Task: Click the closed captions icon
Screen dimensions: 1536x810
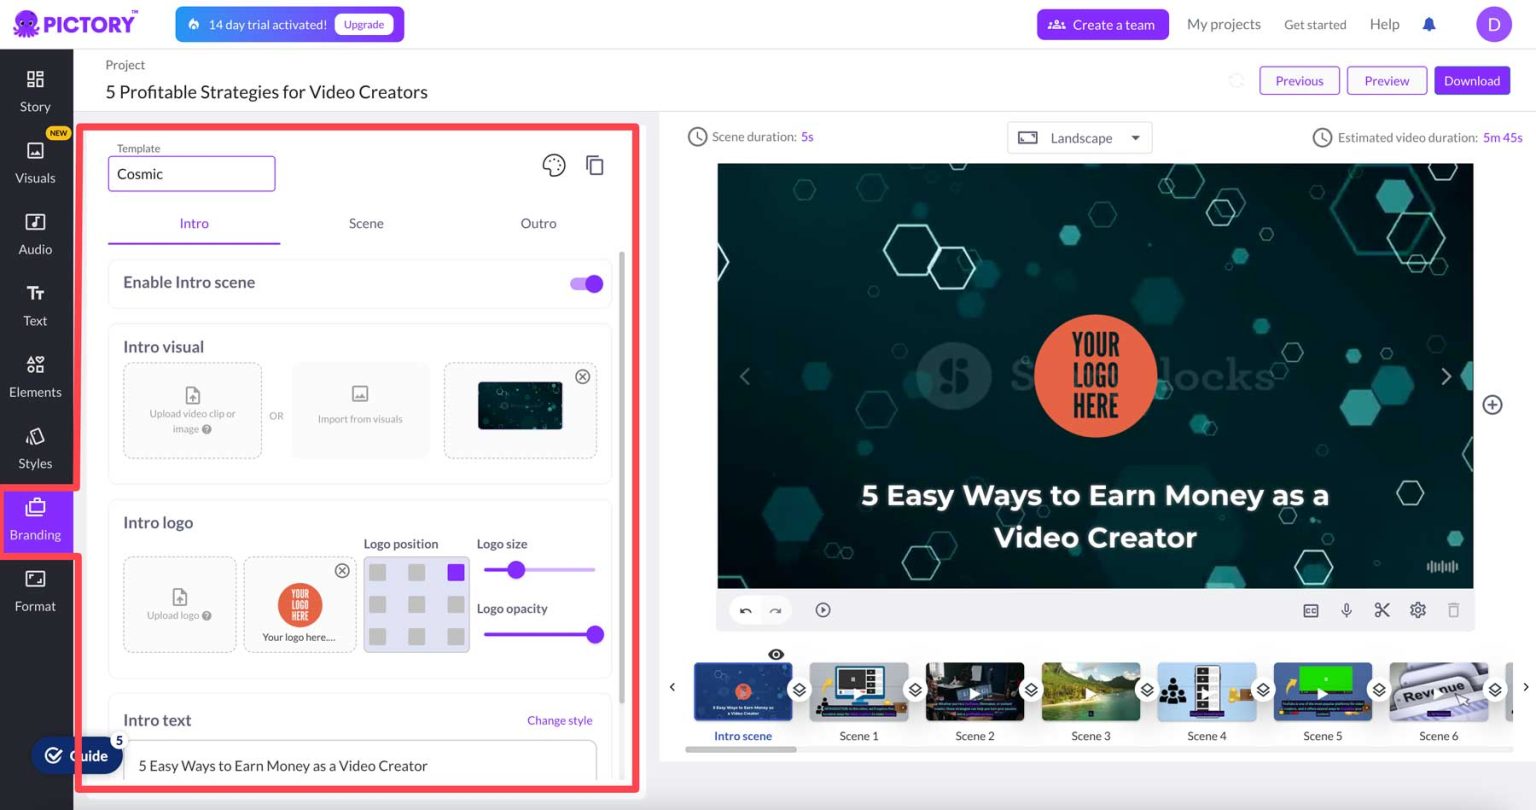Action: click(1311, 610)
